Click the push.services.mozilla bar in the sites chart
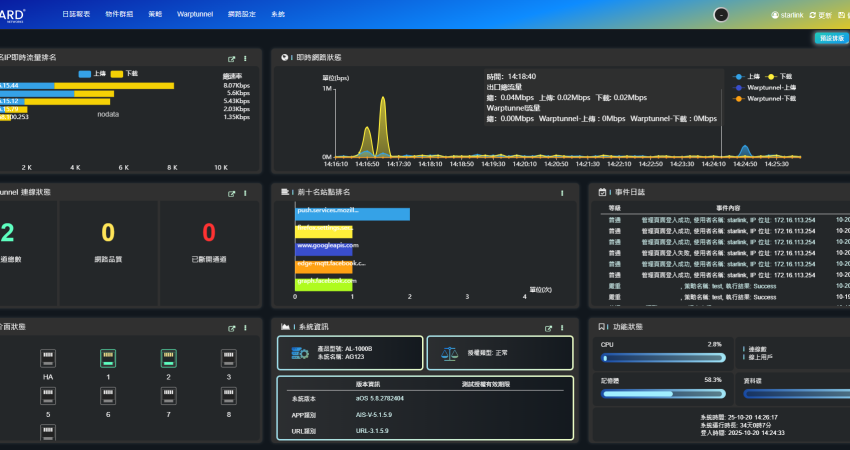The width and height of the screenshot is (850, 450). [x=352, y=213]
